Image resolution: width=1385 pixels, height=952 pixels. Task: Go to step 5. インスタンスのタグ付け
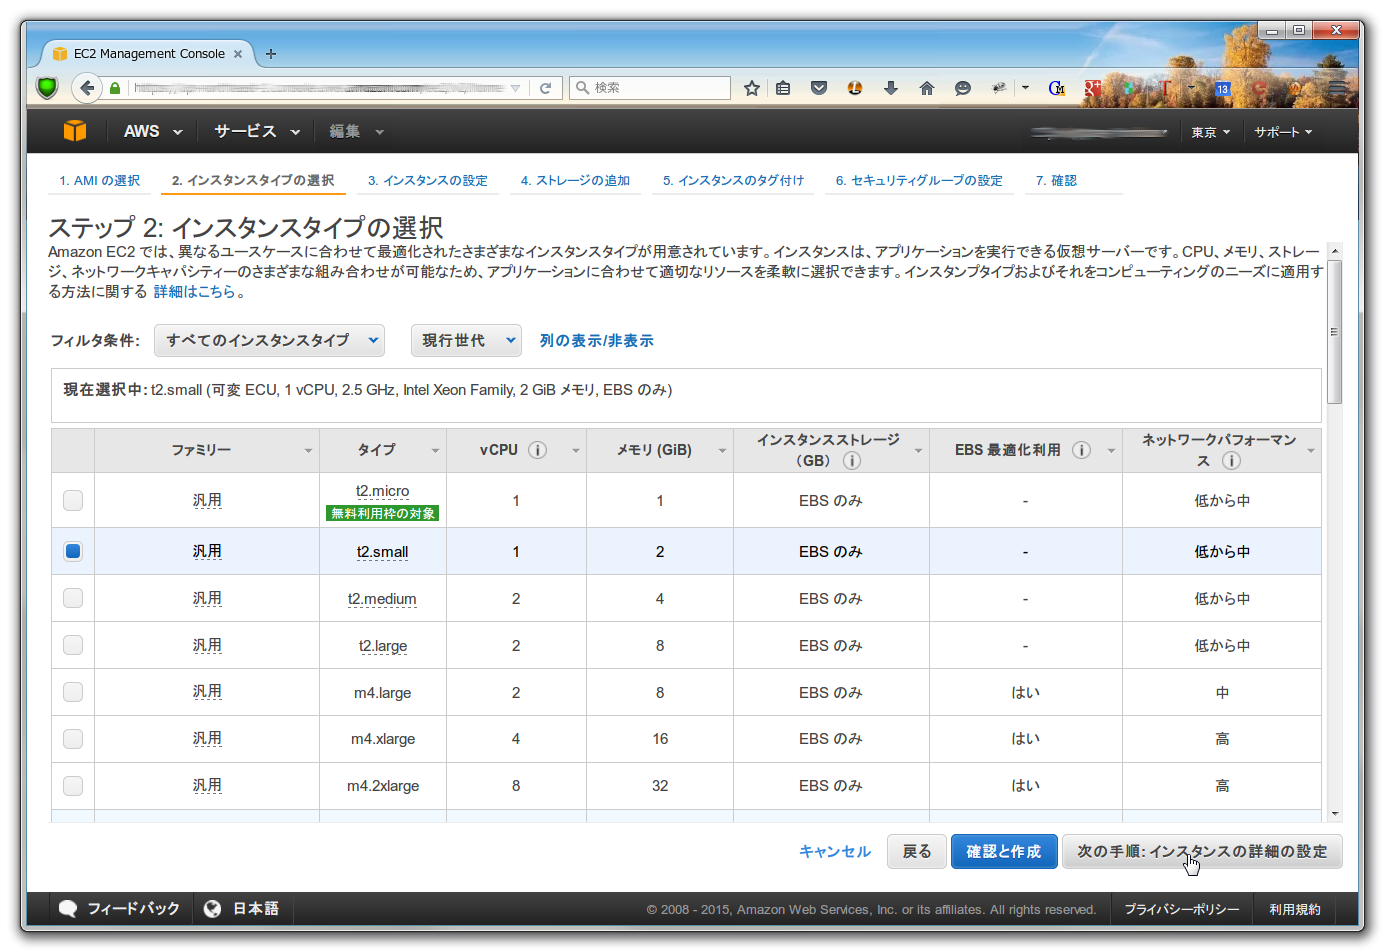(733, 181)
